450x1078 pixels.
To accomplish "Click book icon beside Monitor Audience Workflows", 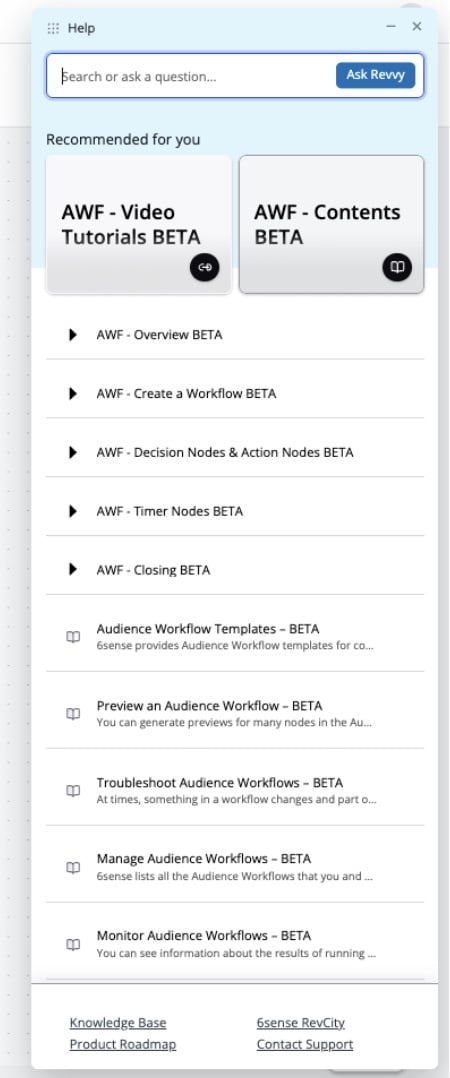I will click(73, 945).
